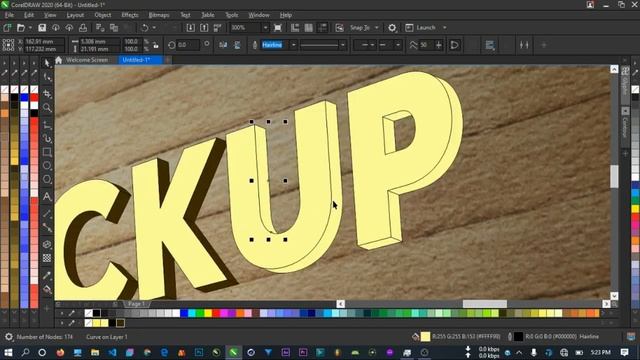Viewport: 640px width, 360px height.
Task: Click the horizontal scrollbar thumb
Action: (484, 304)
